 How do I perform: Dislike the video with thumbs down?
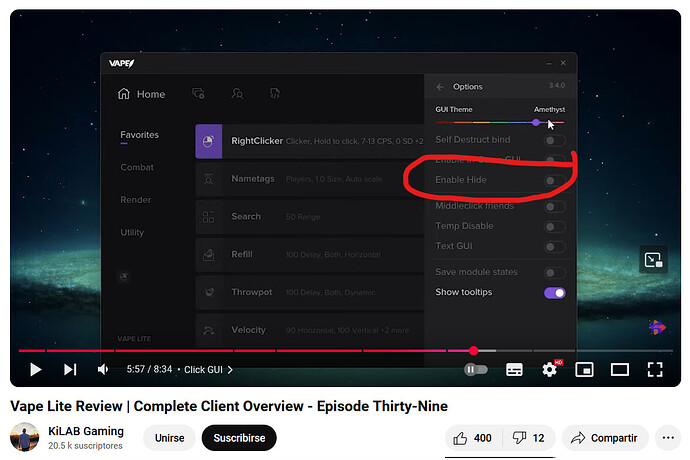pyautogui.click(x=529, y=438)
